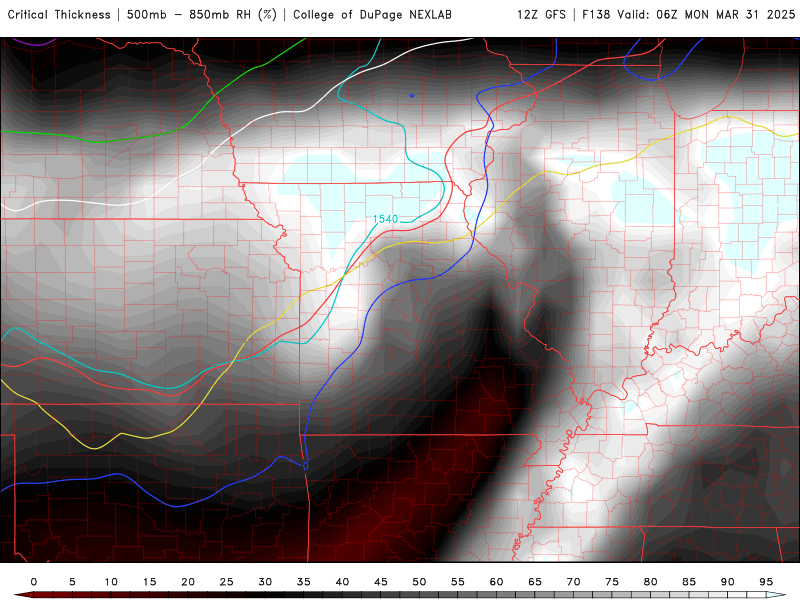
Task: Click the blue "0" contour label
Action: pyautogui.click(x=306, y=466)
